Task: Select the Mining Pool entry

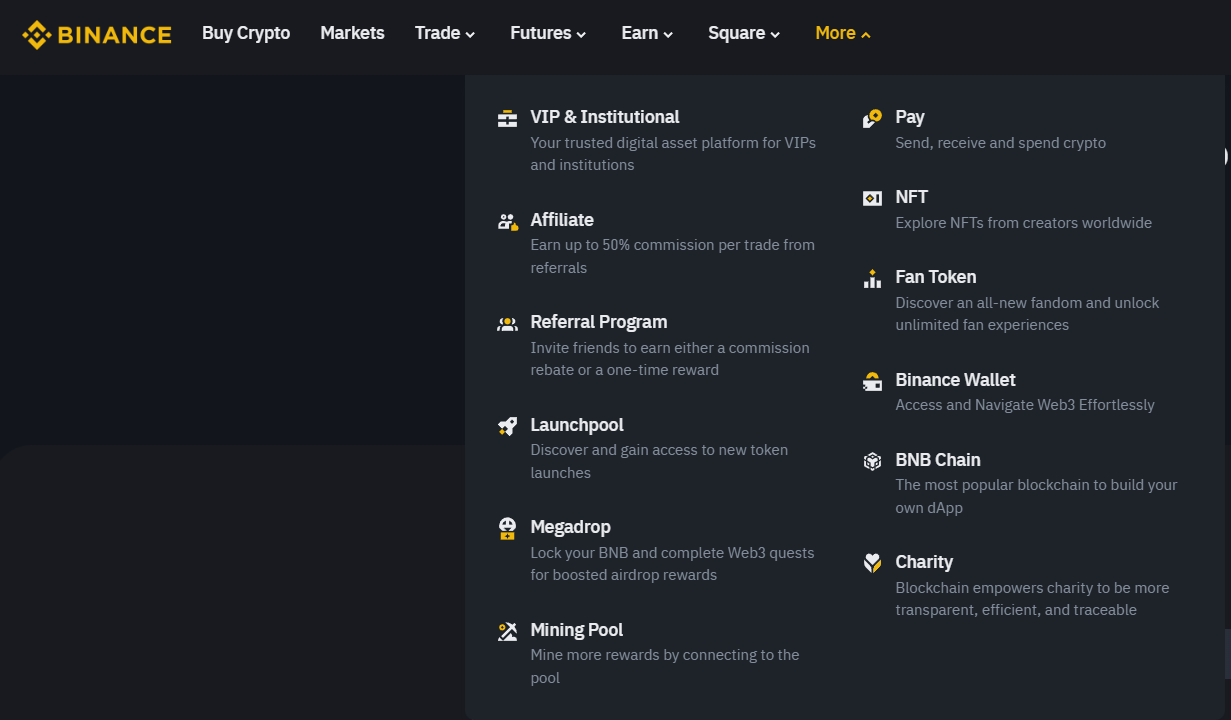Action: click(658, 653)
